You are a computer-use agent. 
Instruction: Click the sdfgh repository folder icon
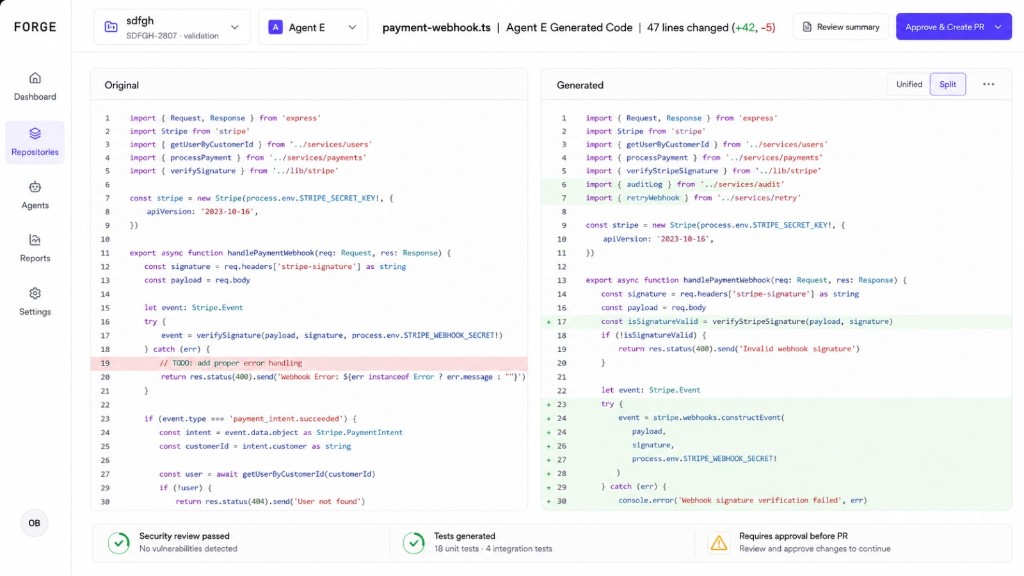pyautogui.click(x=111, y=27)
